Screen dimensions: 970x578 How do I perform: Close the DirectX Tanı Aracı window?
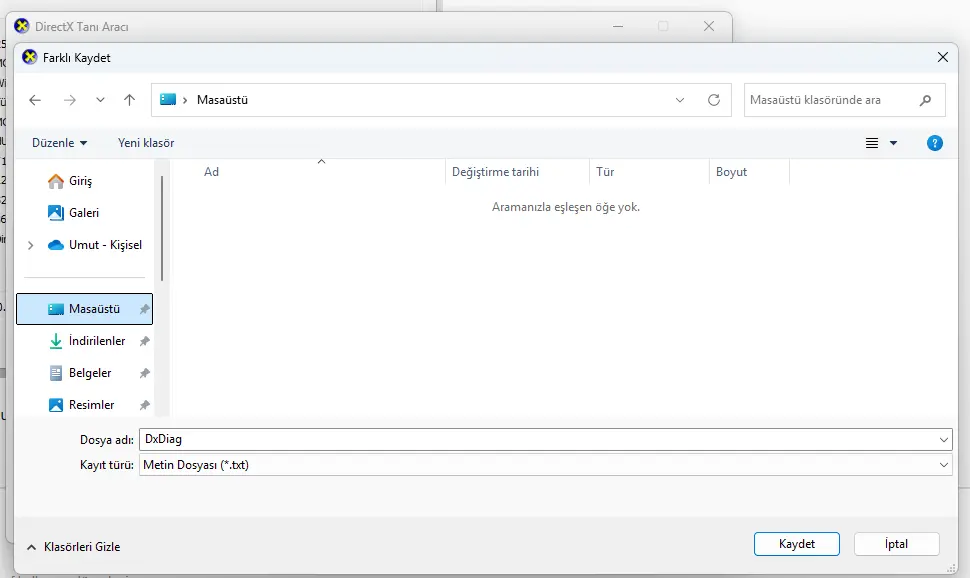(x=709, y=27)
